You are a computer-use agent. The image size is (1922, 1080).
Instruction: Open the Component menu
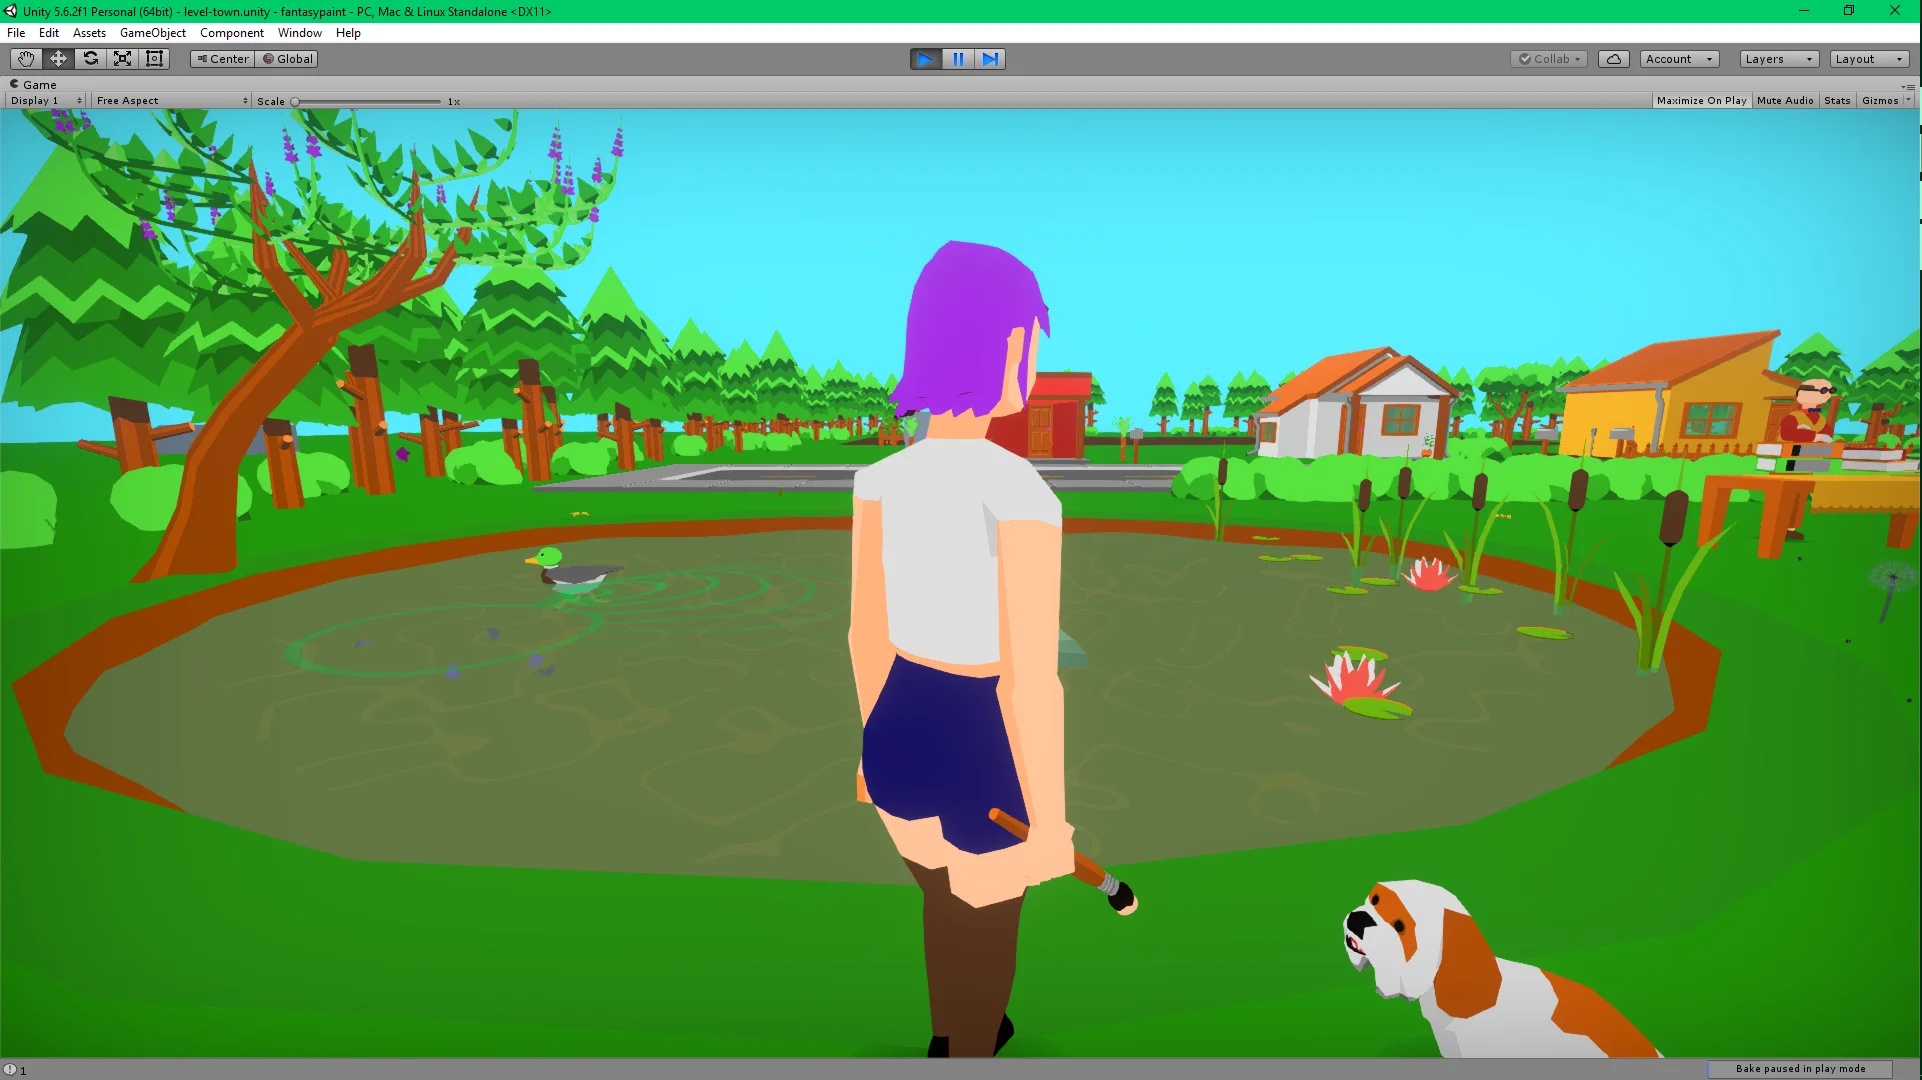coord(232,33)
